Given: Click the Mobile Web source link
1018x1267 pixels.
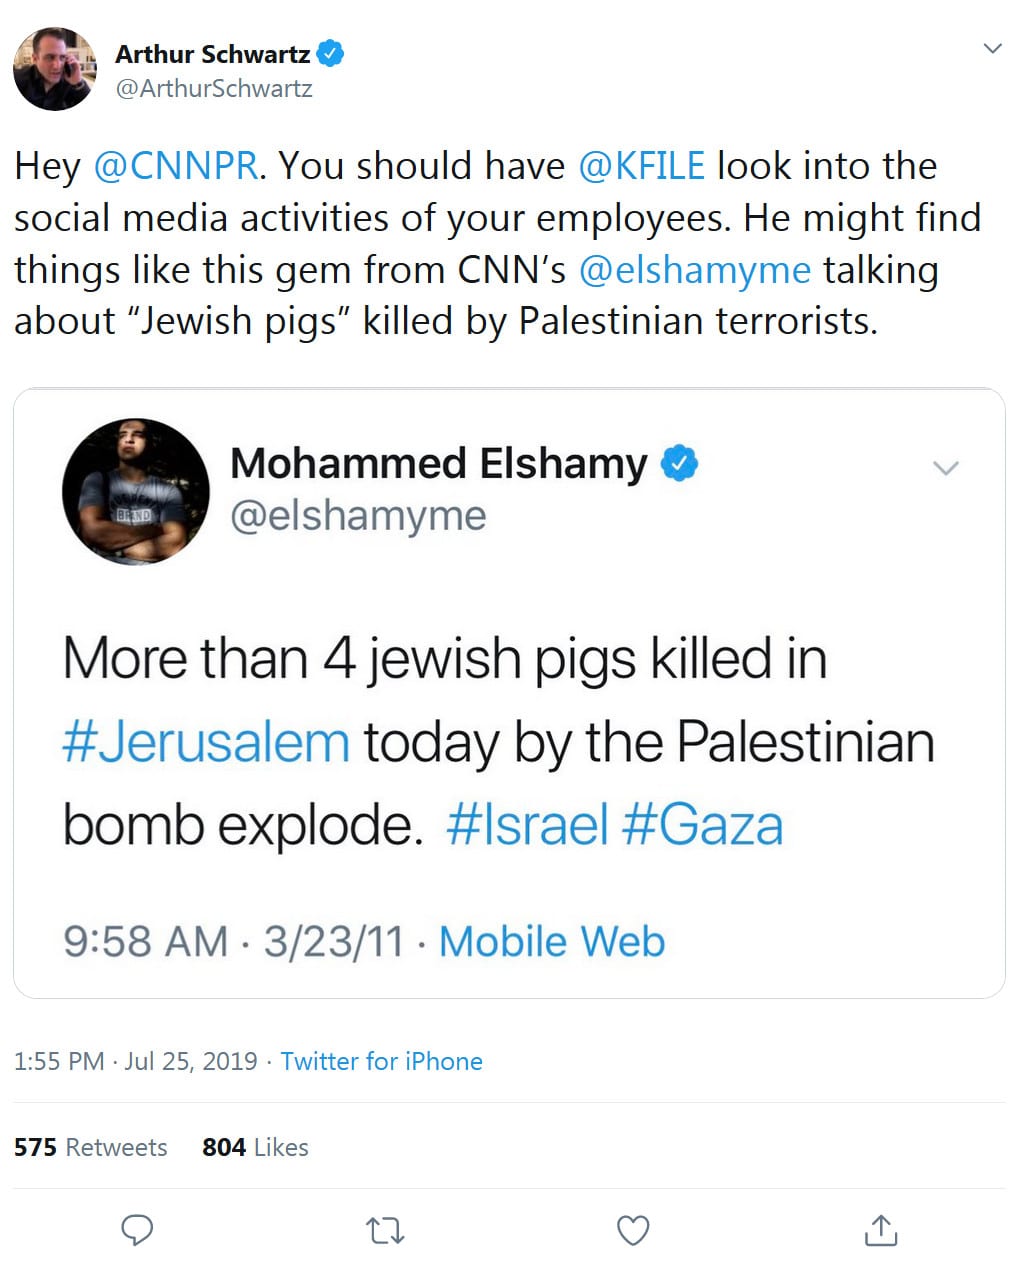Looking at the screenshot, I should [552, 942].
